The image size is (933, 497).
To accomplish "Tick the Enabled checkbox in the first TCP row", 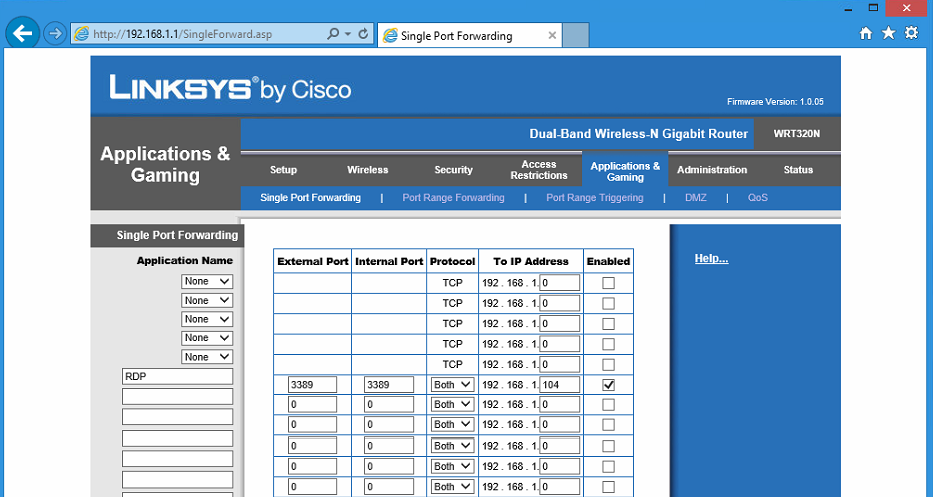I will point(608,283).
